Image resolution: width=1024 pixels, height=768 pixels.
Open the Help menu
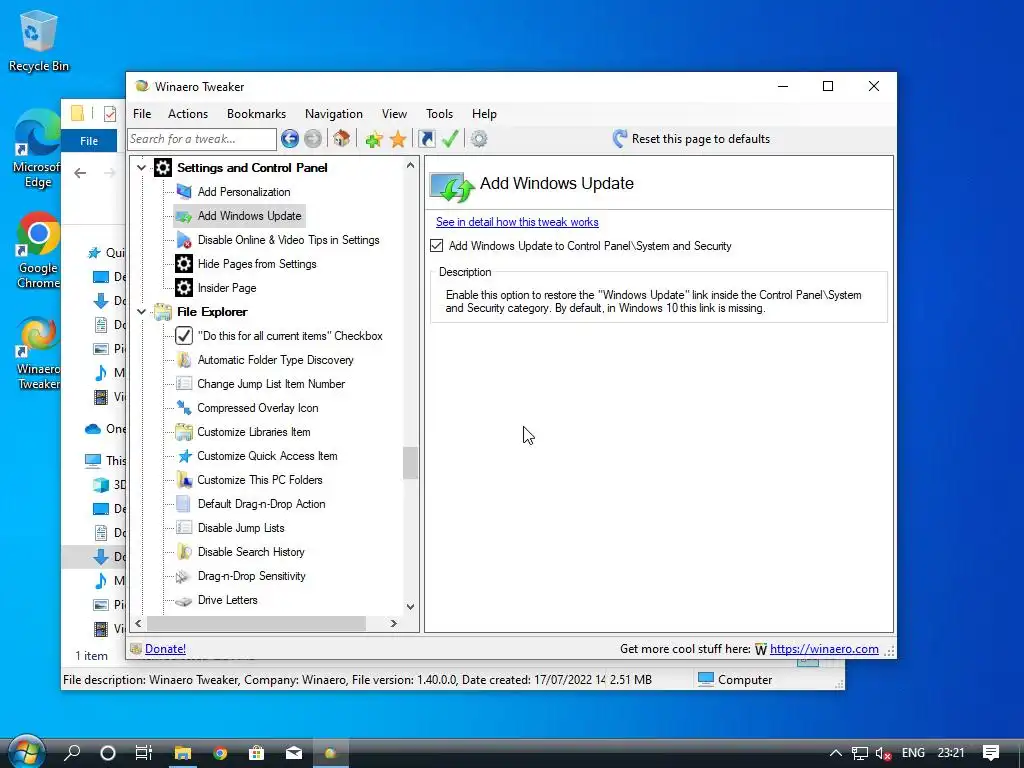pos(484,114)
